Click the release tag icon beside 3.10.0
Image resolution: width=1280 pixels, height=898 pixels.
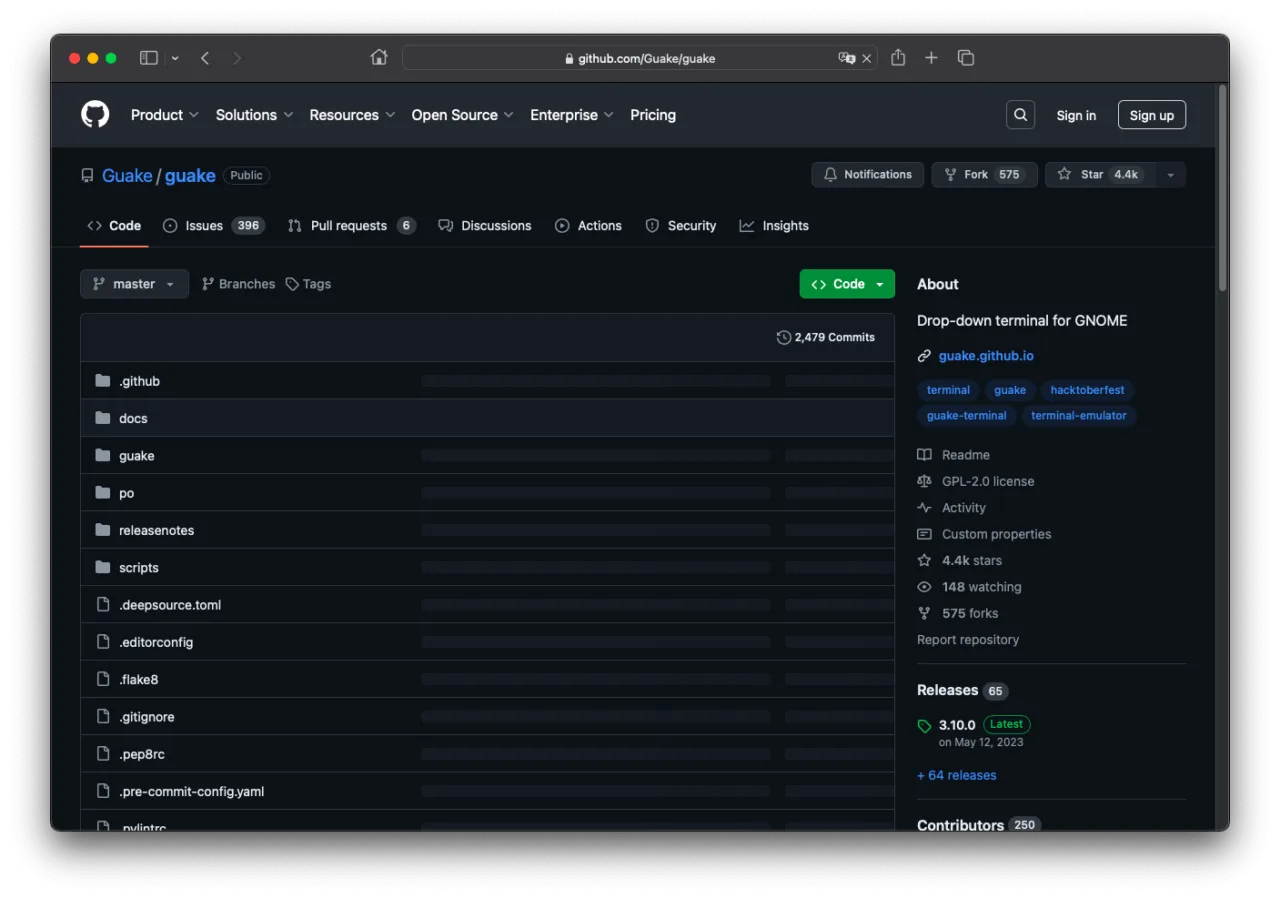(x=924, y=726)
